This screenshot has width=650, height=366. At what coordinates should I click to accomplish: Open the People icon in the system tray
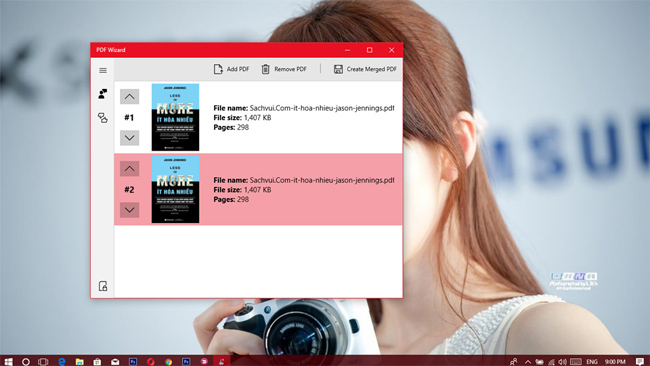coord(514,362)
